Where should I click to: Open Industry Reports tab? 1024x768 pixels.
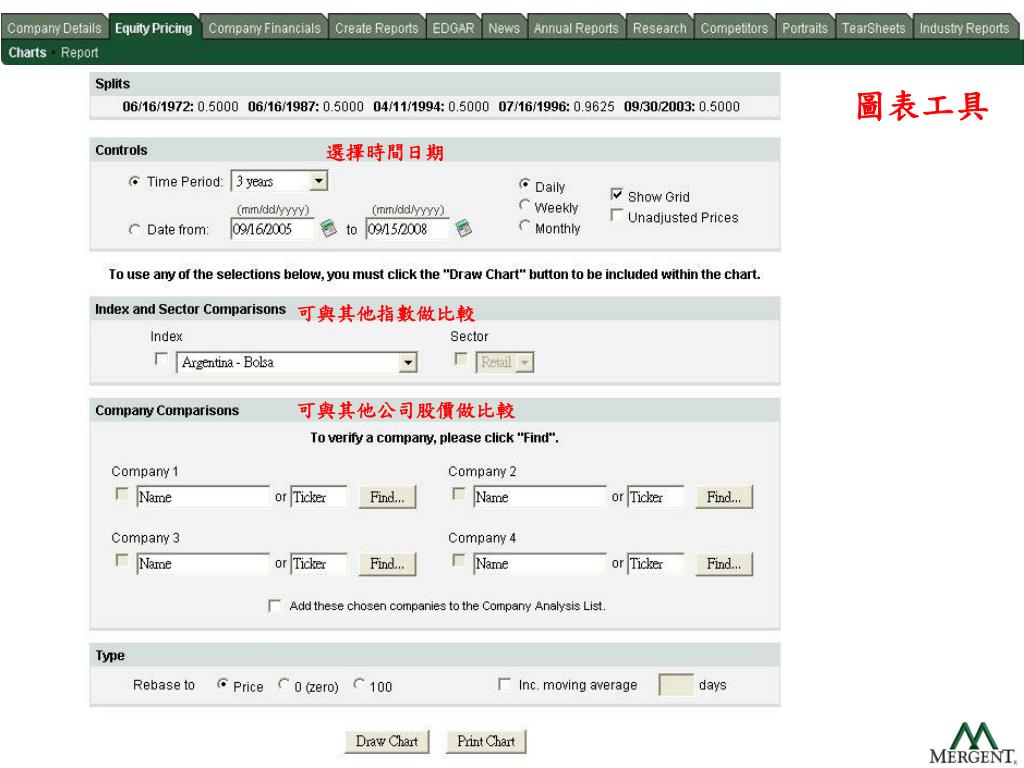[964, 28]
